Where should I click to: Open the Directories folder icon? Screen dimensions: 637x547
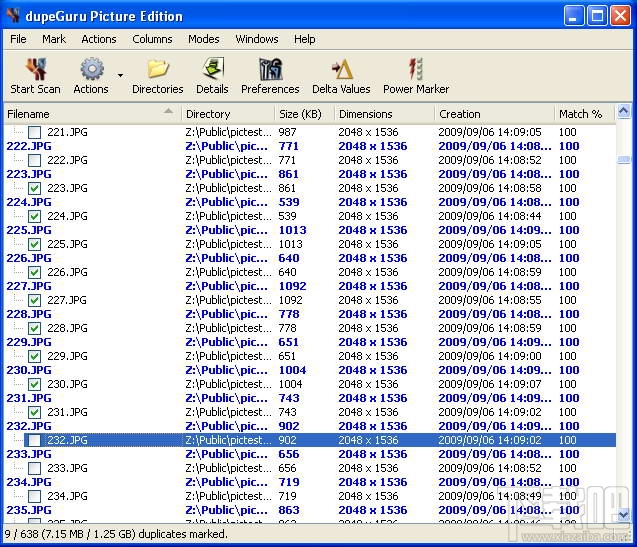tap(158, 69)
